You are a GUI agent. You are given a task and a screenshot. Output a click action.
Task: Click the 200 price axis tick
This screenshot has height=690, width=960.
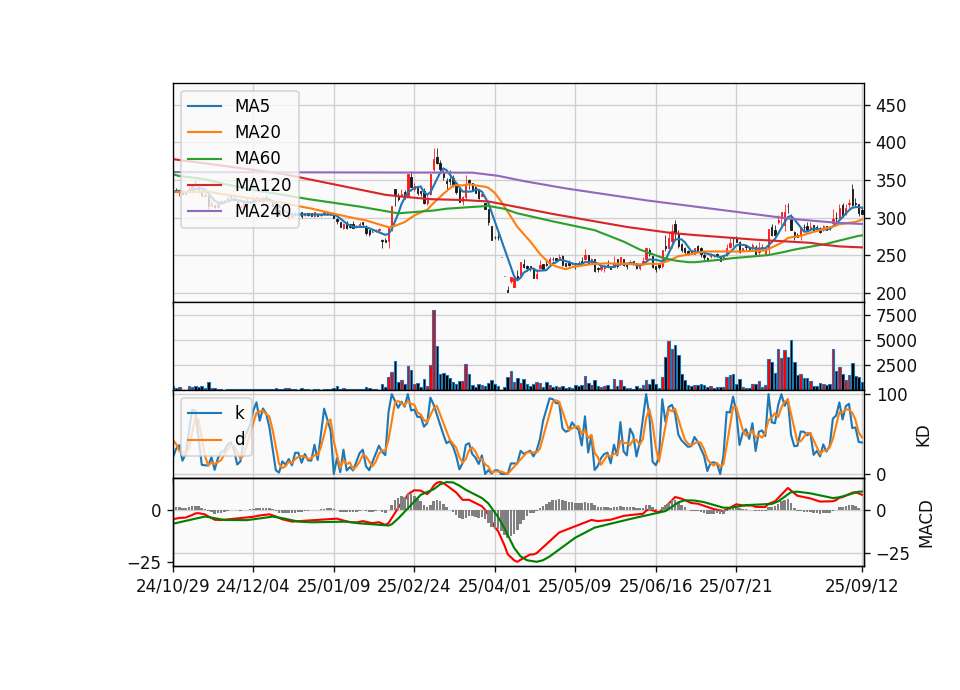tap(891, 294)
